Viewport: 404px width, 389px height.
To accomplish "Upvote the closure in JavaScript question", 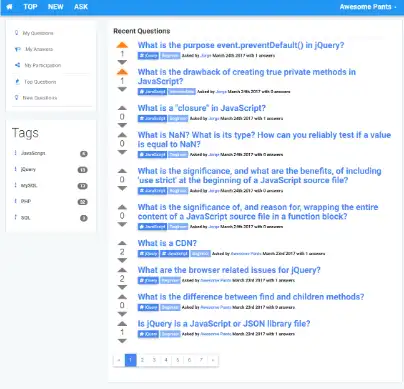I will click(122, 108).
